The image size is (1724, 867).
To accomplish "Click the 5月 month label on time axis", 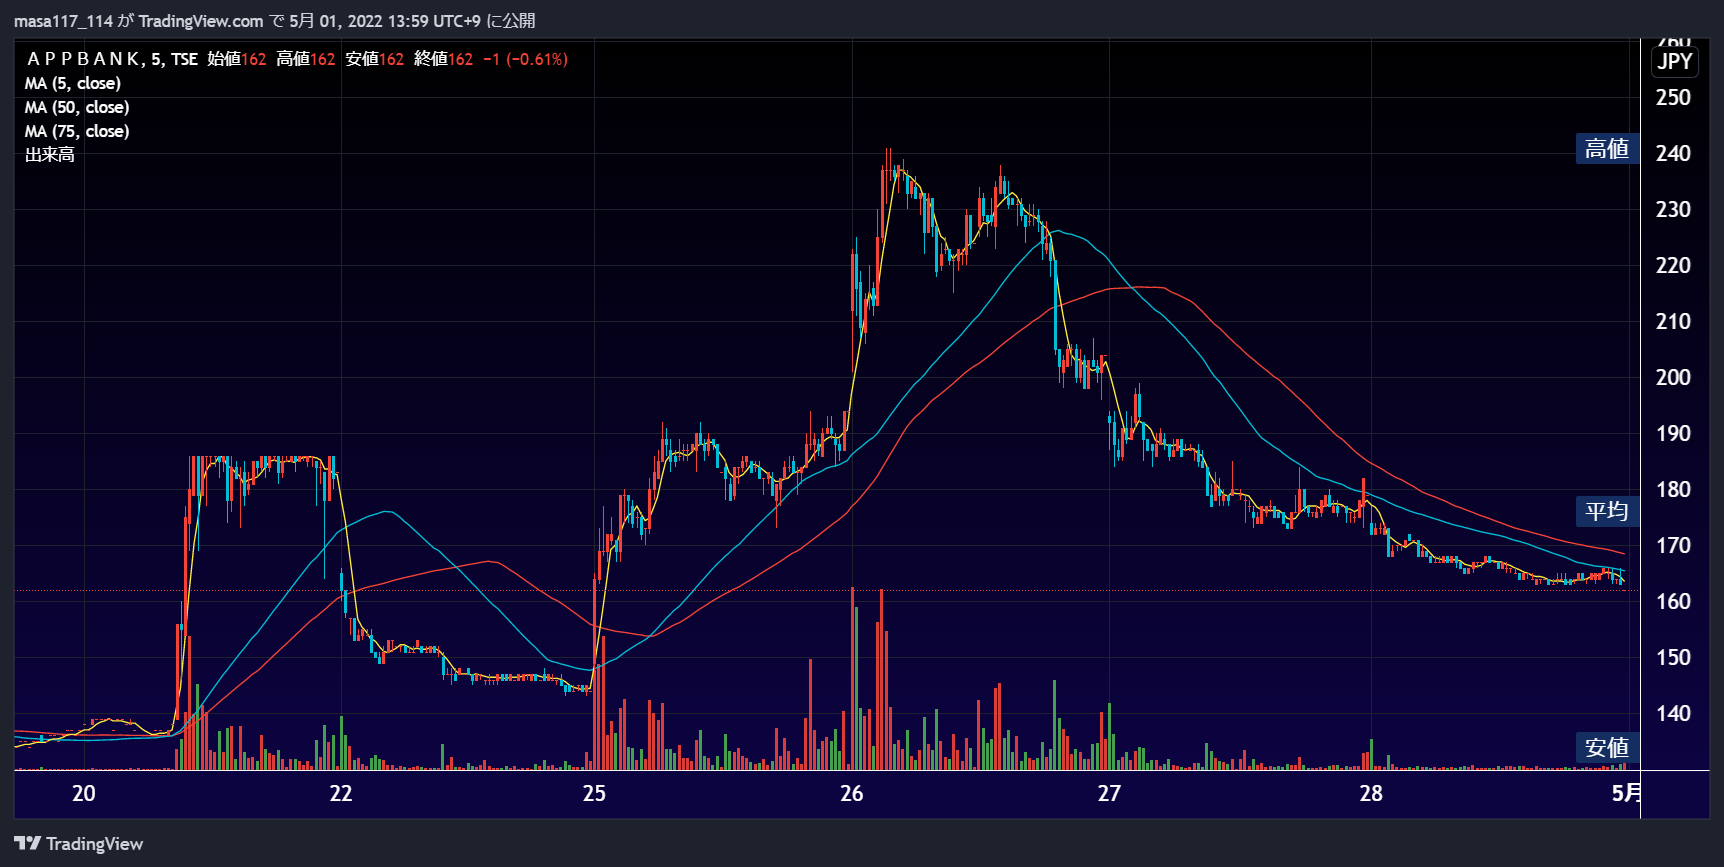I will 1626,794.
